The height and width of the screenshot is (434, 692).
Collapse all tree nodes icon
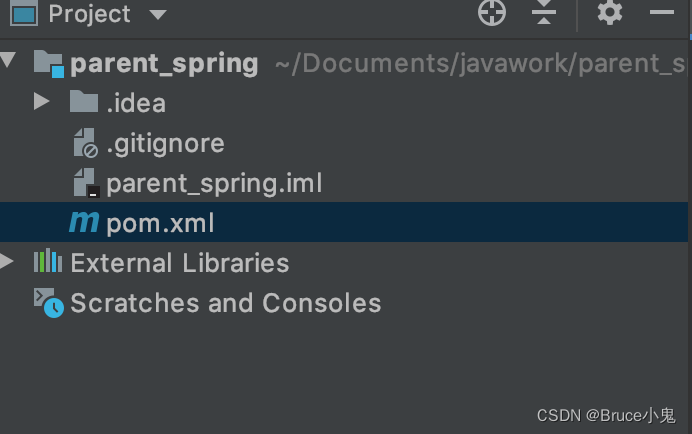point(544,12)
